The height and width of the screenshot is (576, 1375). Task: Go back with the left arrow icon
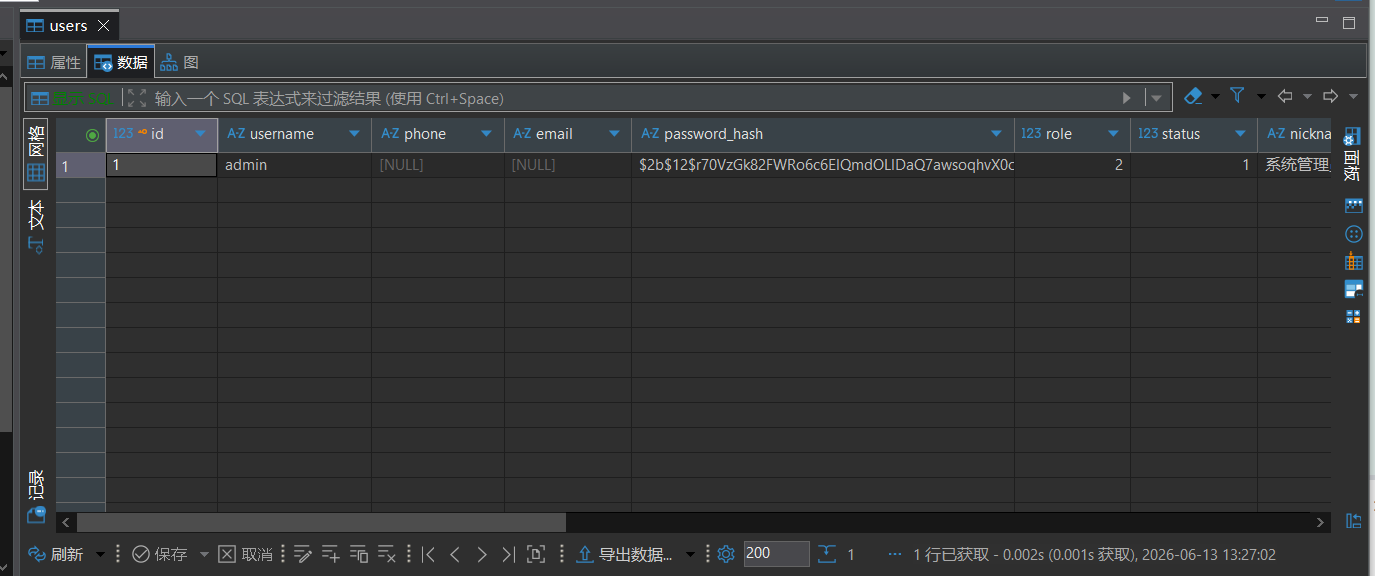click(x=1285, y=96)
